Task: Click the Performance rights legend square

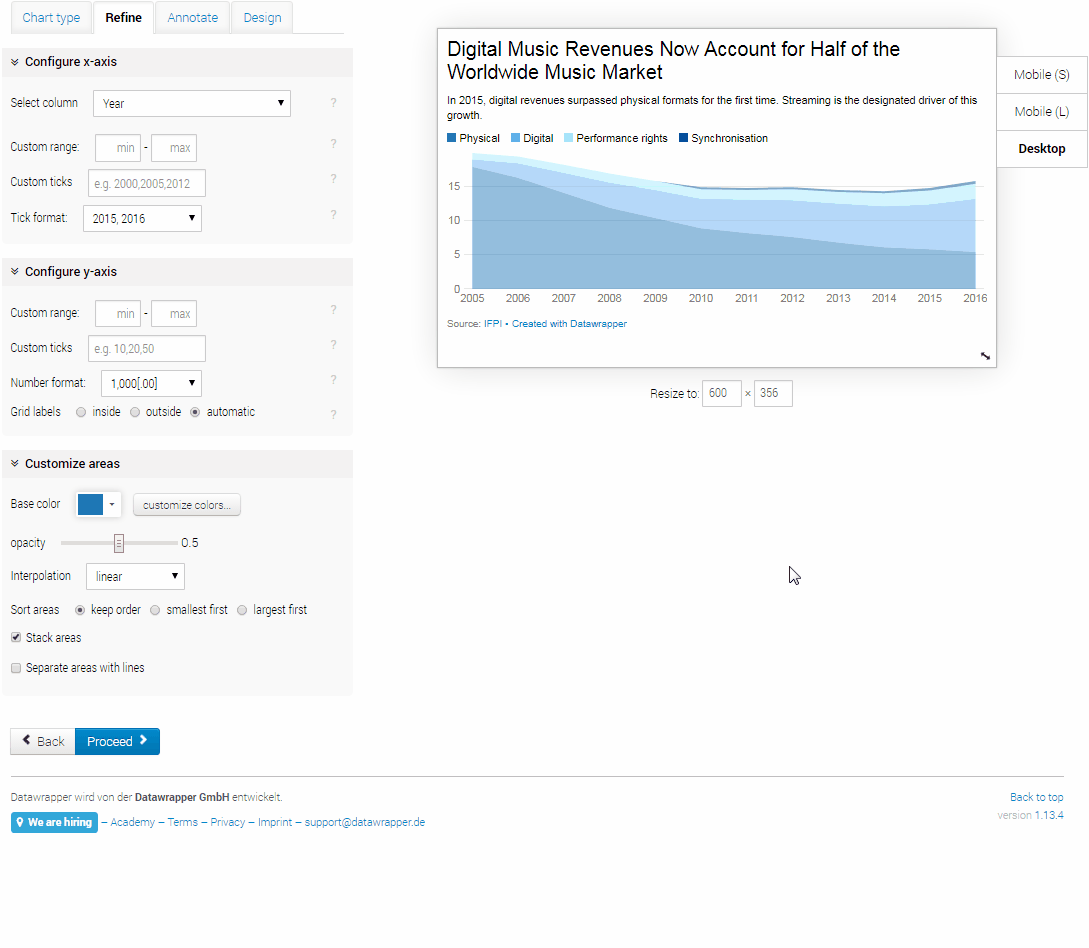Action: (569, 138)
